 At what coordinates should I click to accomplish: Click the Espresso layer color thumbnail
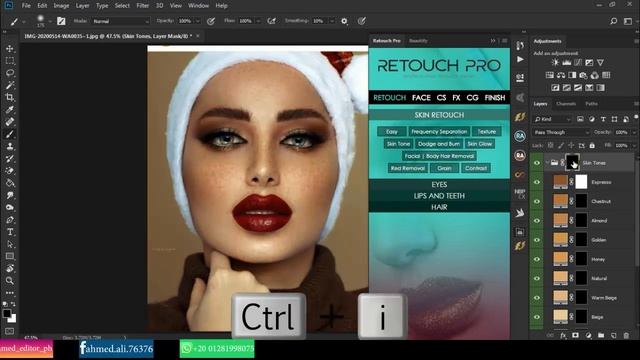click(560, 182)
